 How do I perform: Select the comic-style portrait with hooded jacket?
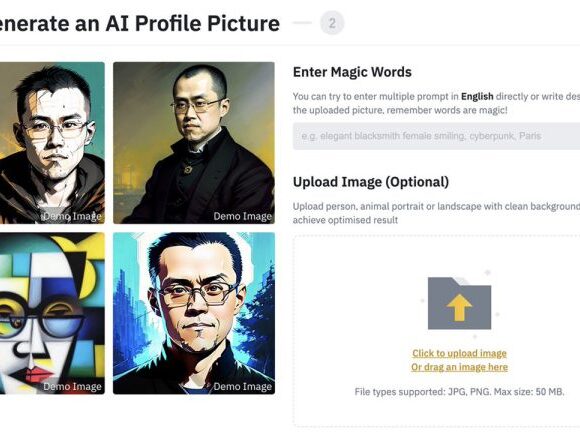[52, 143]
